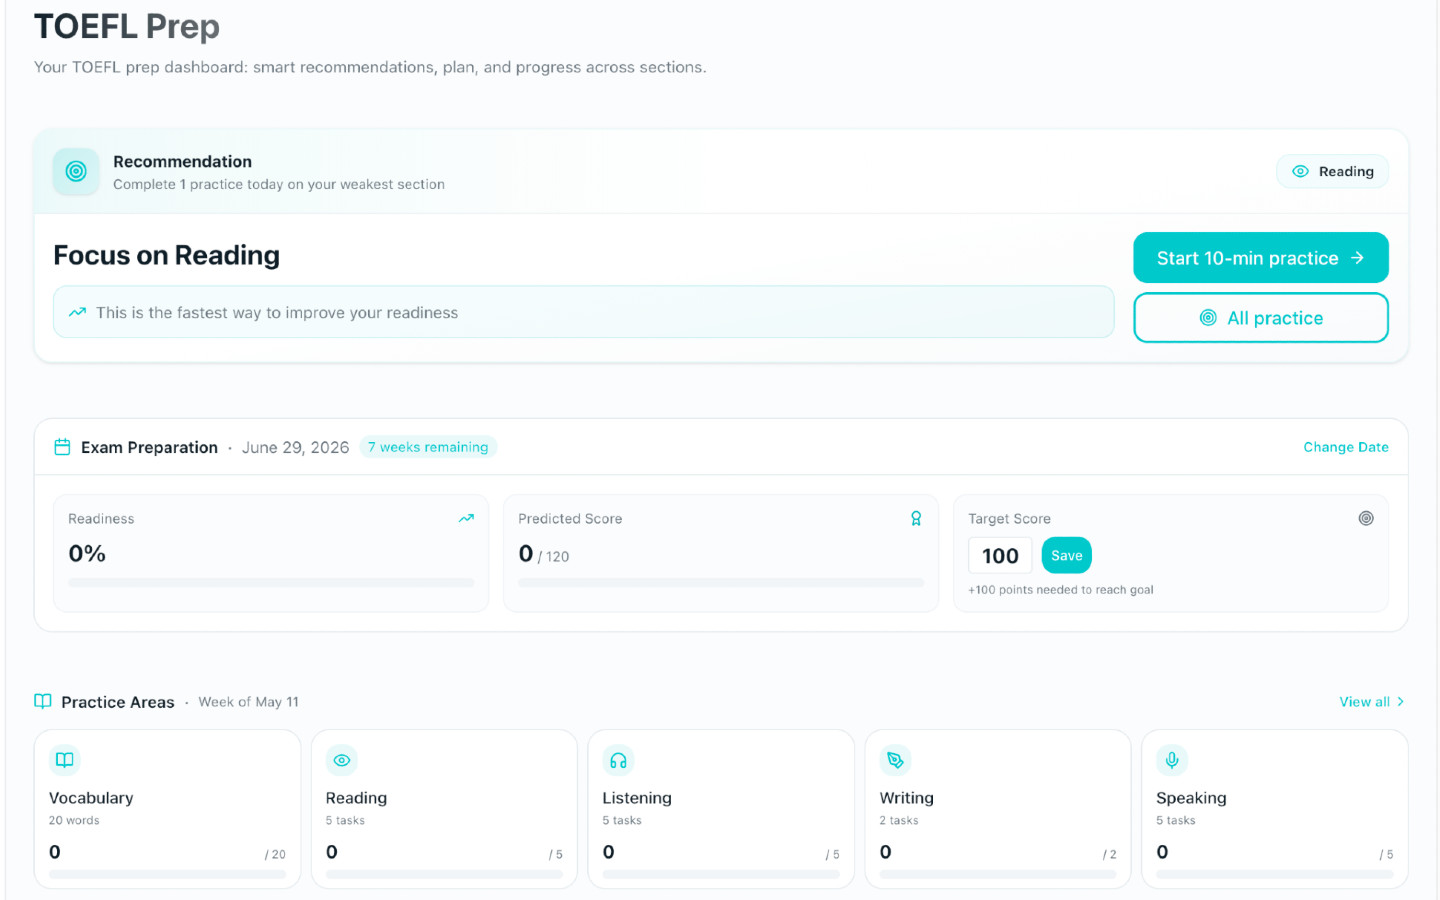Open the Listening practice card
1440x900 pixels.
(721, 809)
